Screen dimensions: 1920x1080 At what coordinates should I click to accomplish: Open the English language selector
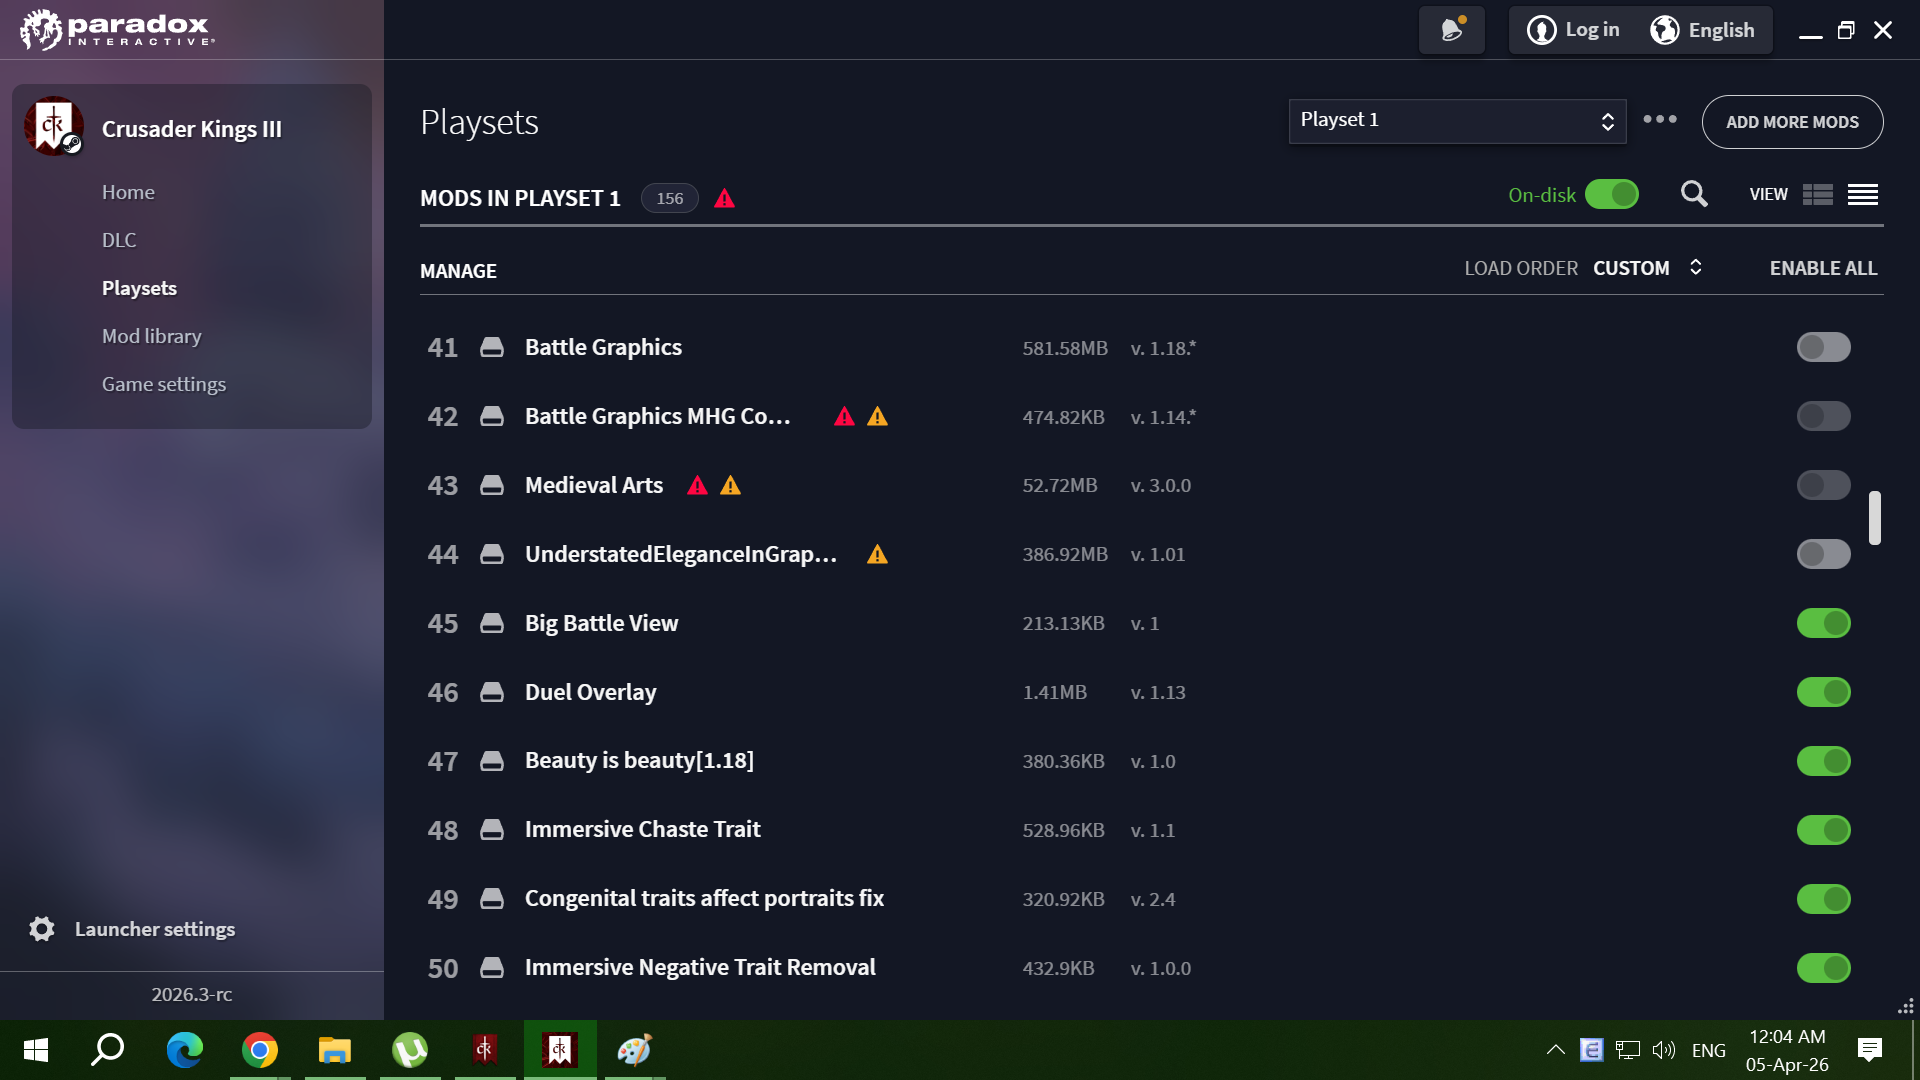click(x=1703, y=30)
